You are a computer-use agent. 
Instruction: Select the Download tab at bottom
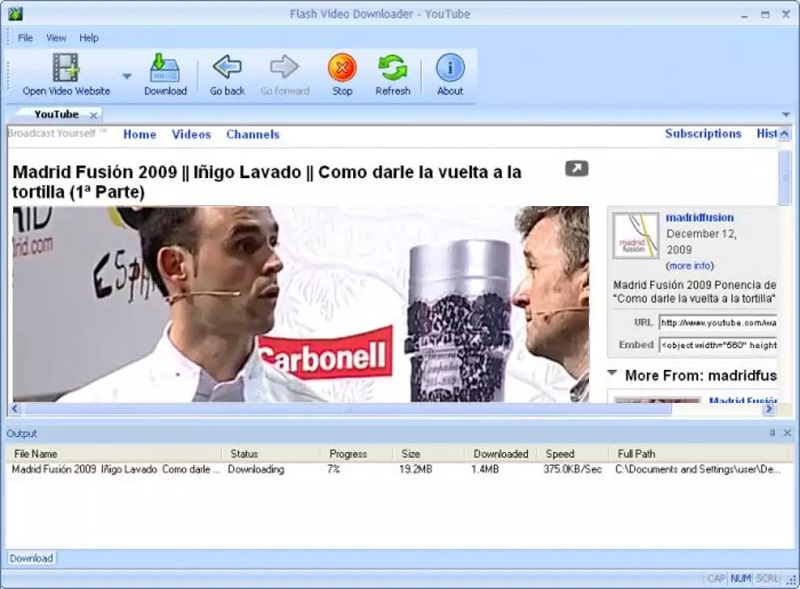click(31, 558)
